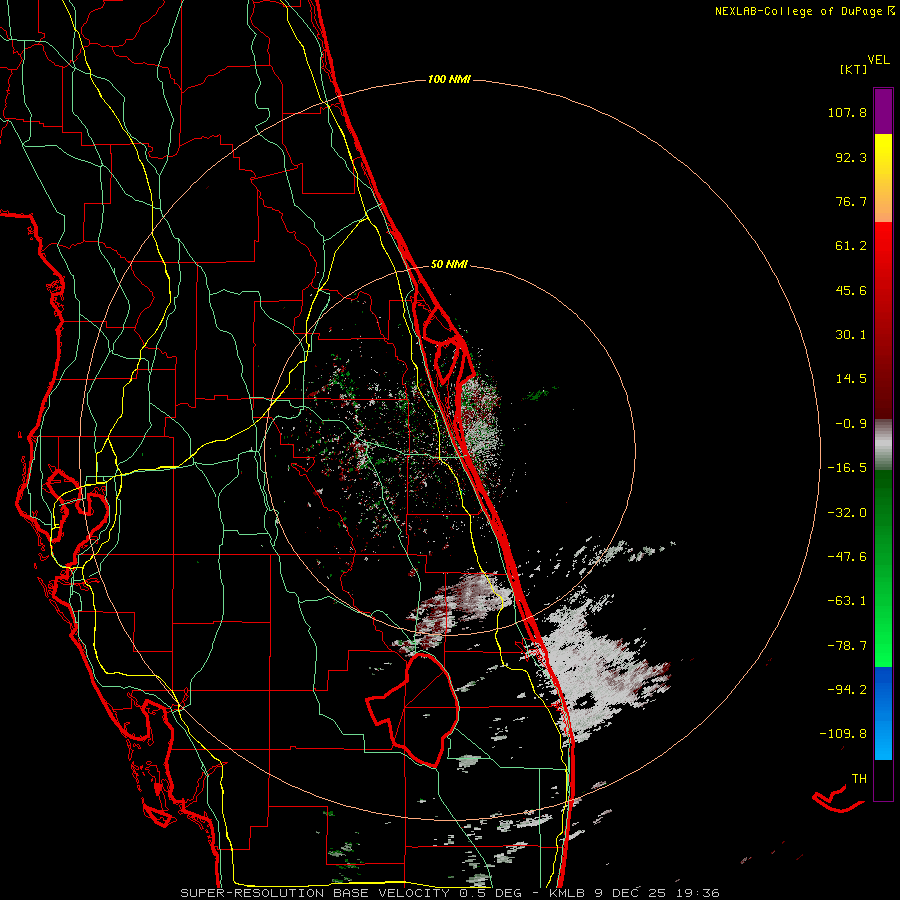The width and height of the screenshot is (900, 900).
Task: Pick the blue segment of velocity color bar
Action: coord(883,713)
